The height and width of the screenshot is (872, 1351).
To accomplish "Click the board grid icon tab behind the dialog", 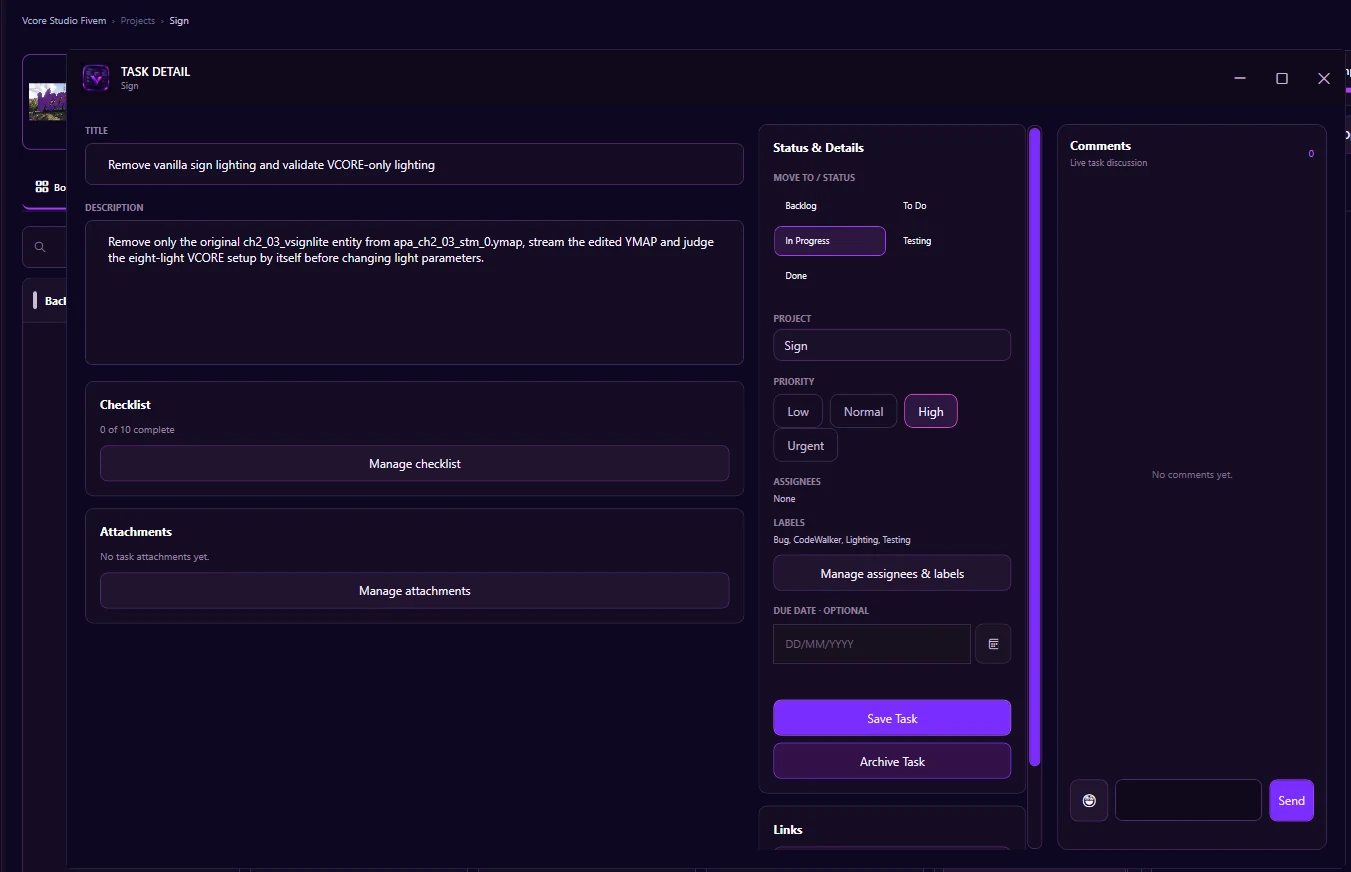I will 42,187.
